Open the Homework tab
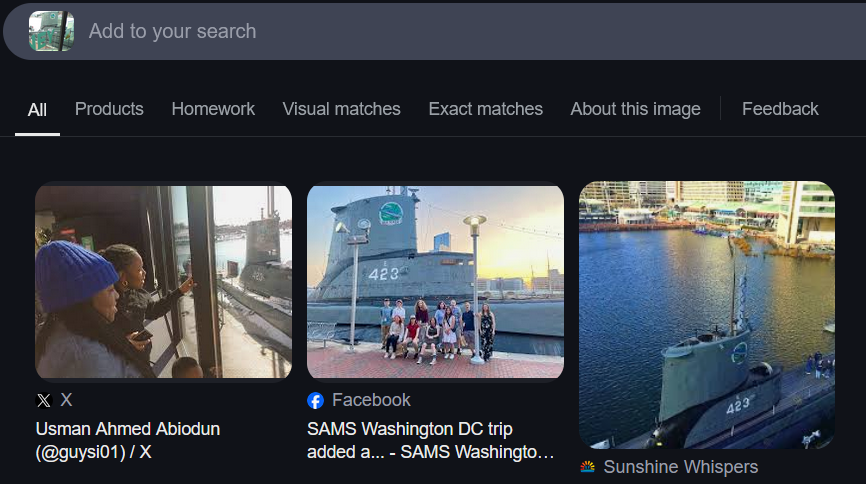The width and height of the screenshot is (866, 484). click(213, 109)
